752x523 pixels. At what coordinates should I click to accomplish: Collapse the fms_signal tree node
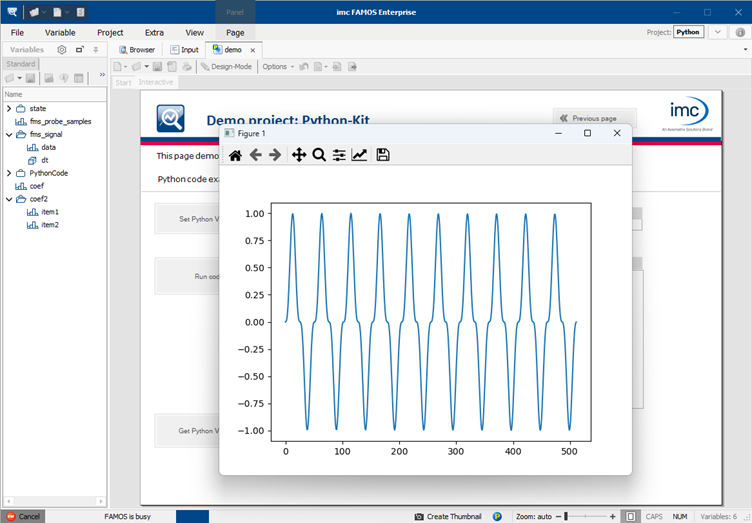pos(9,134)
